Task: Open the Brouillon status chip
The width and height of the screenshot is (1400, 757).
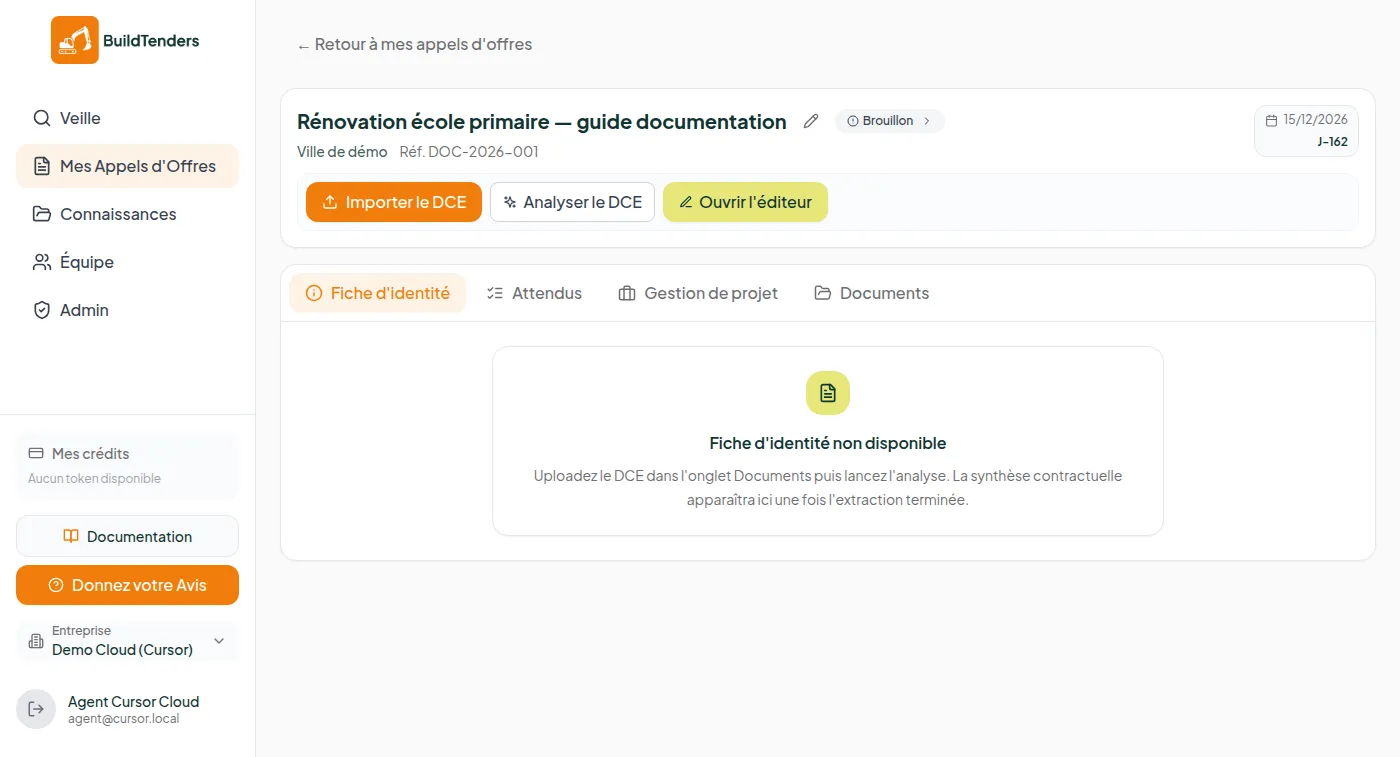Action: [890, 121]
